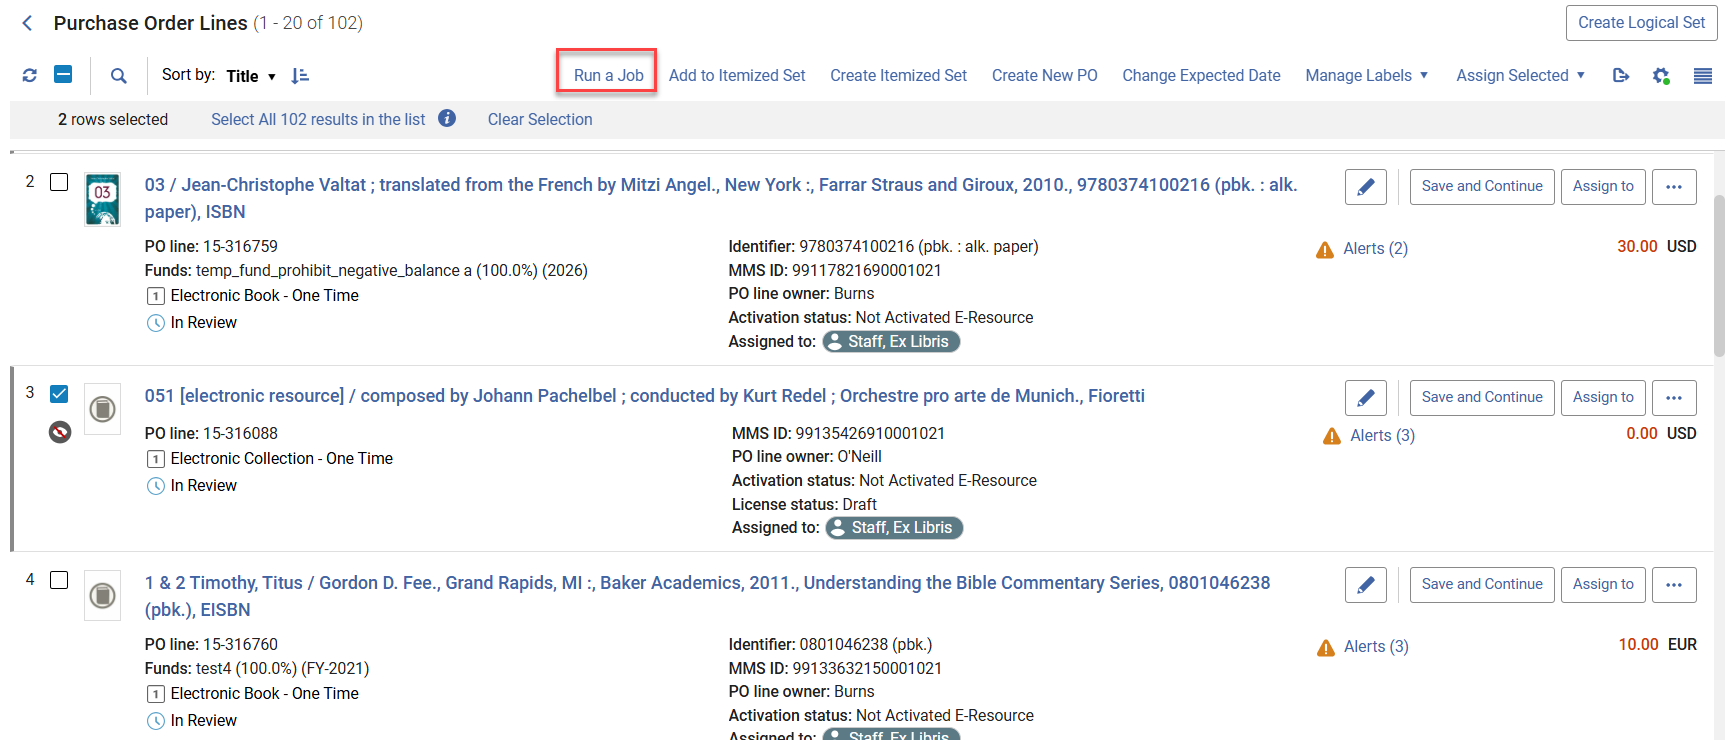Tick the checkbox for row 4

[x=59, y=580]
